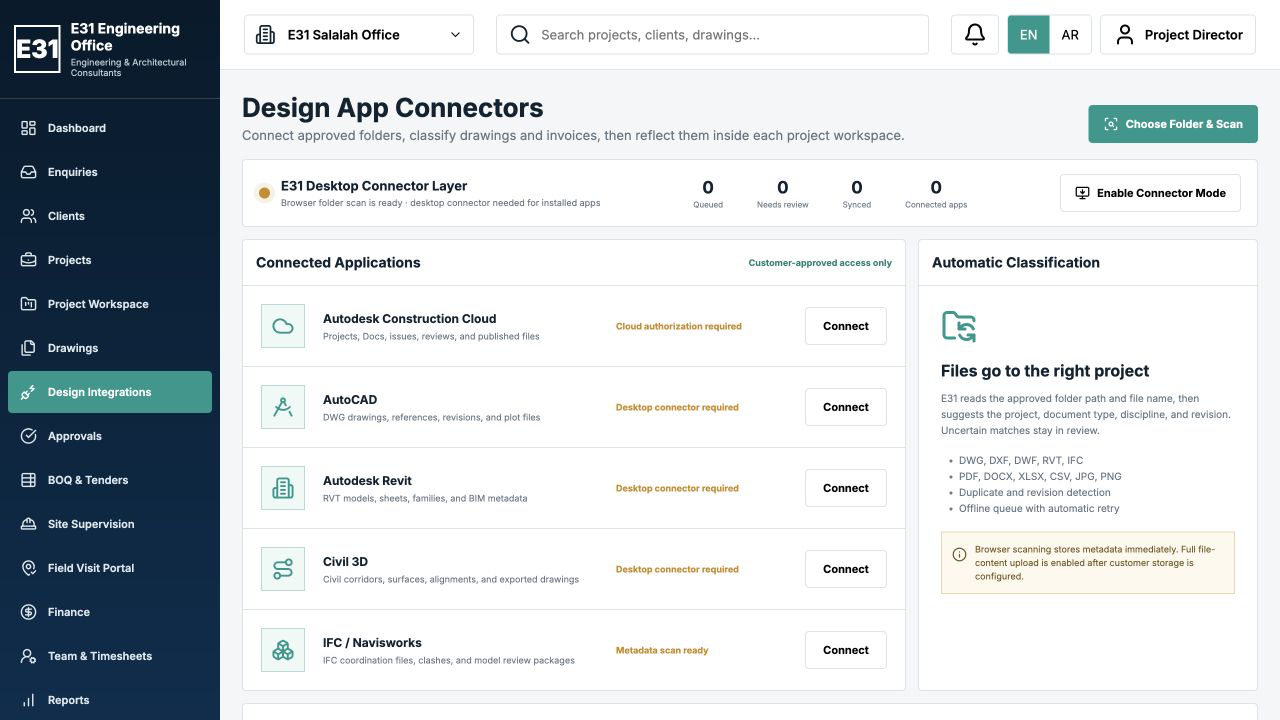Screen dimensions: 1280x720
Task: Connect AutoCAD application
Action: [x=846, y=407]
